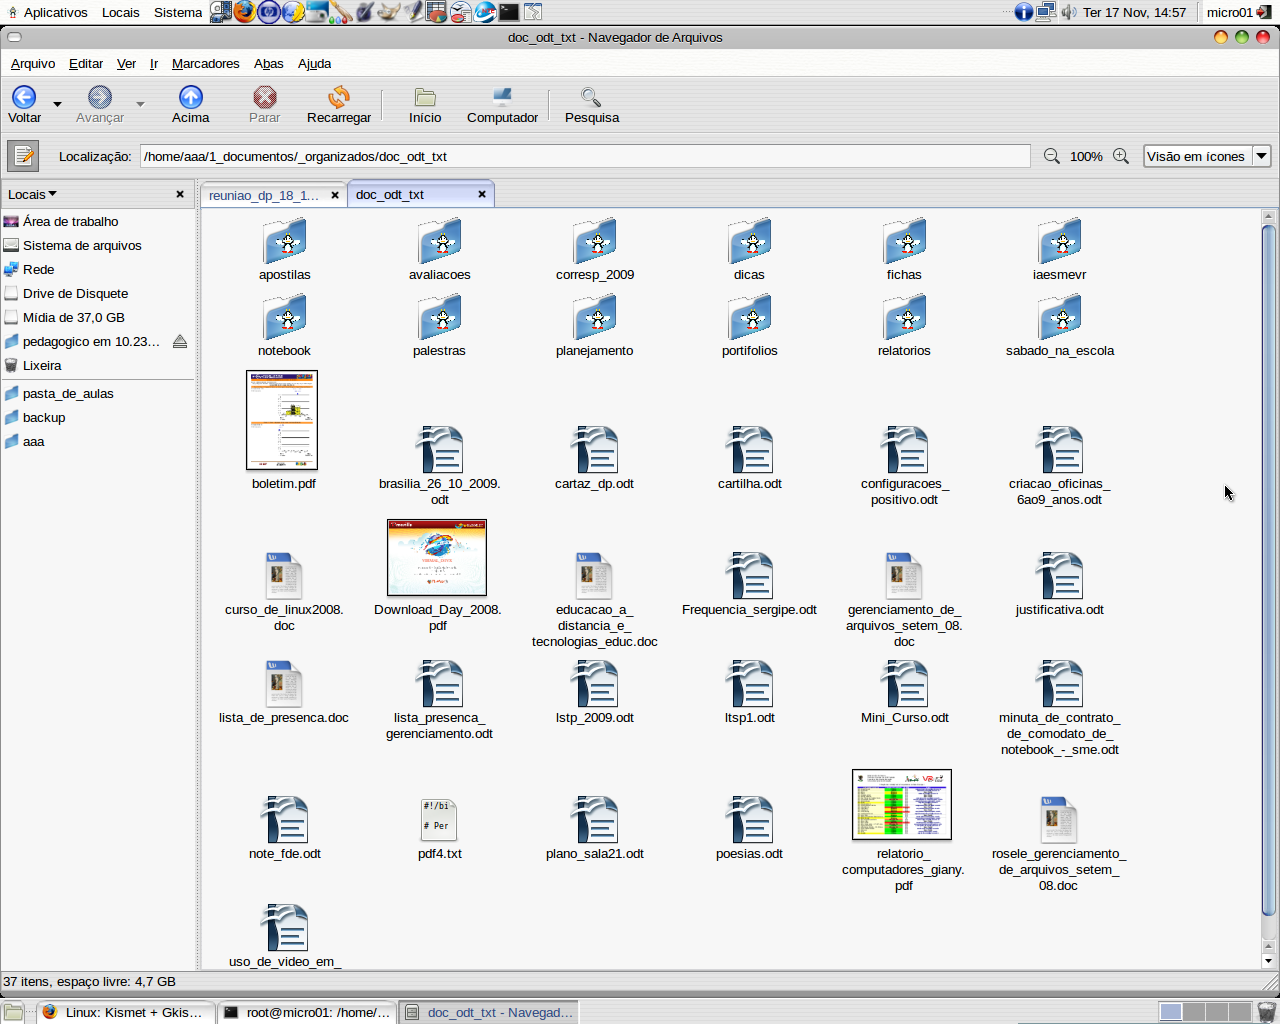Switch to root@micro01 terminal taskbar button
This screenshot has width=1280, height=1024.
click(x=307, y=1012)
